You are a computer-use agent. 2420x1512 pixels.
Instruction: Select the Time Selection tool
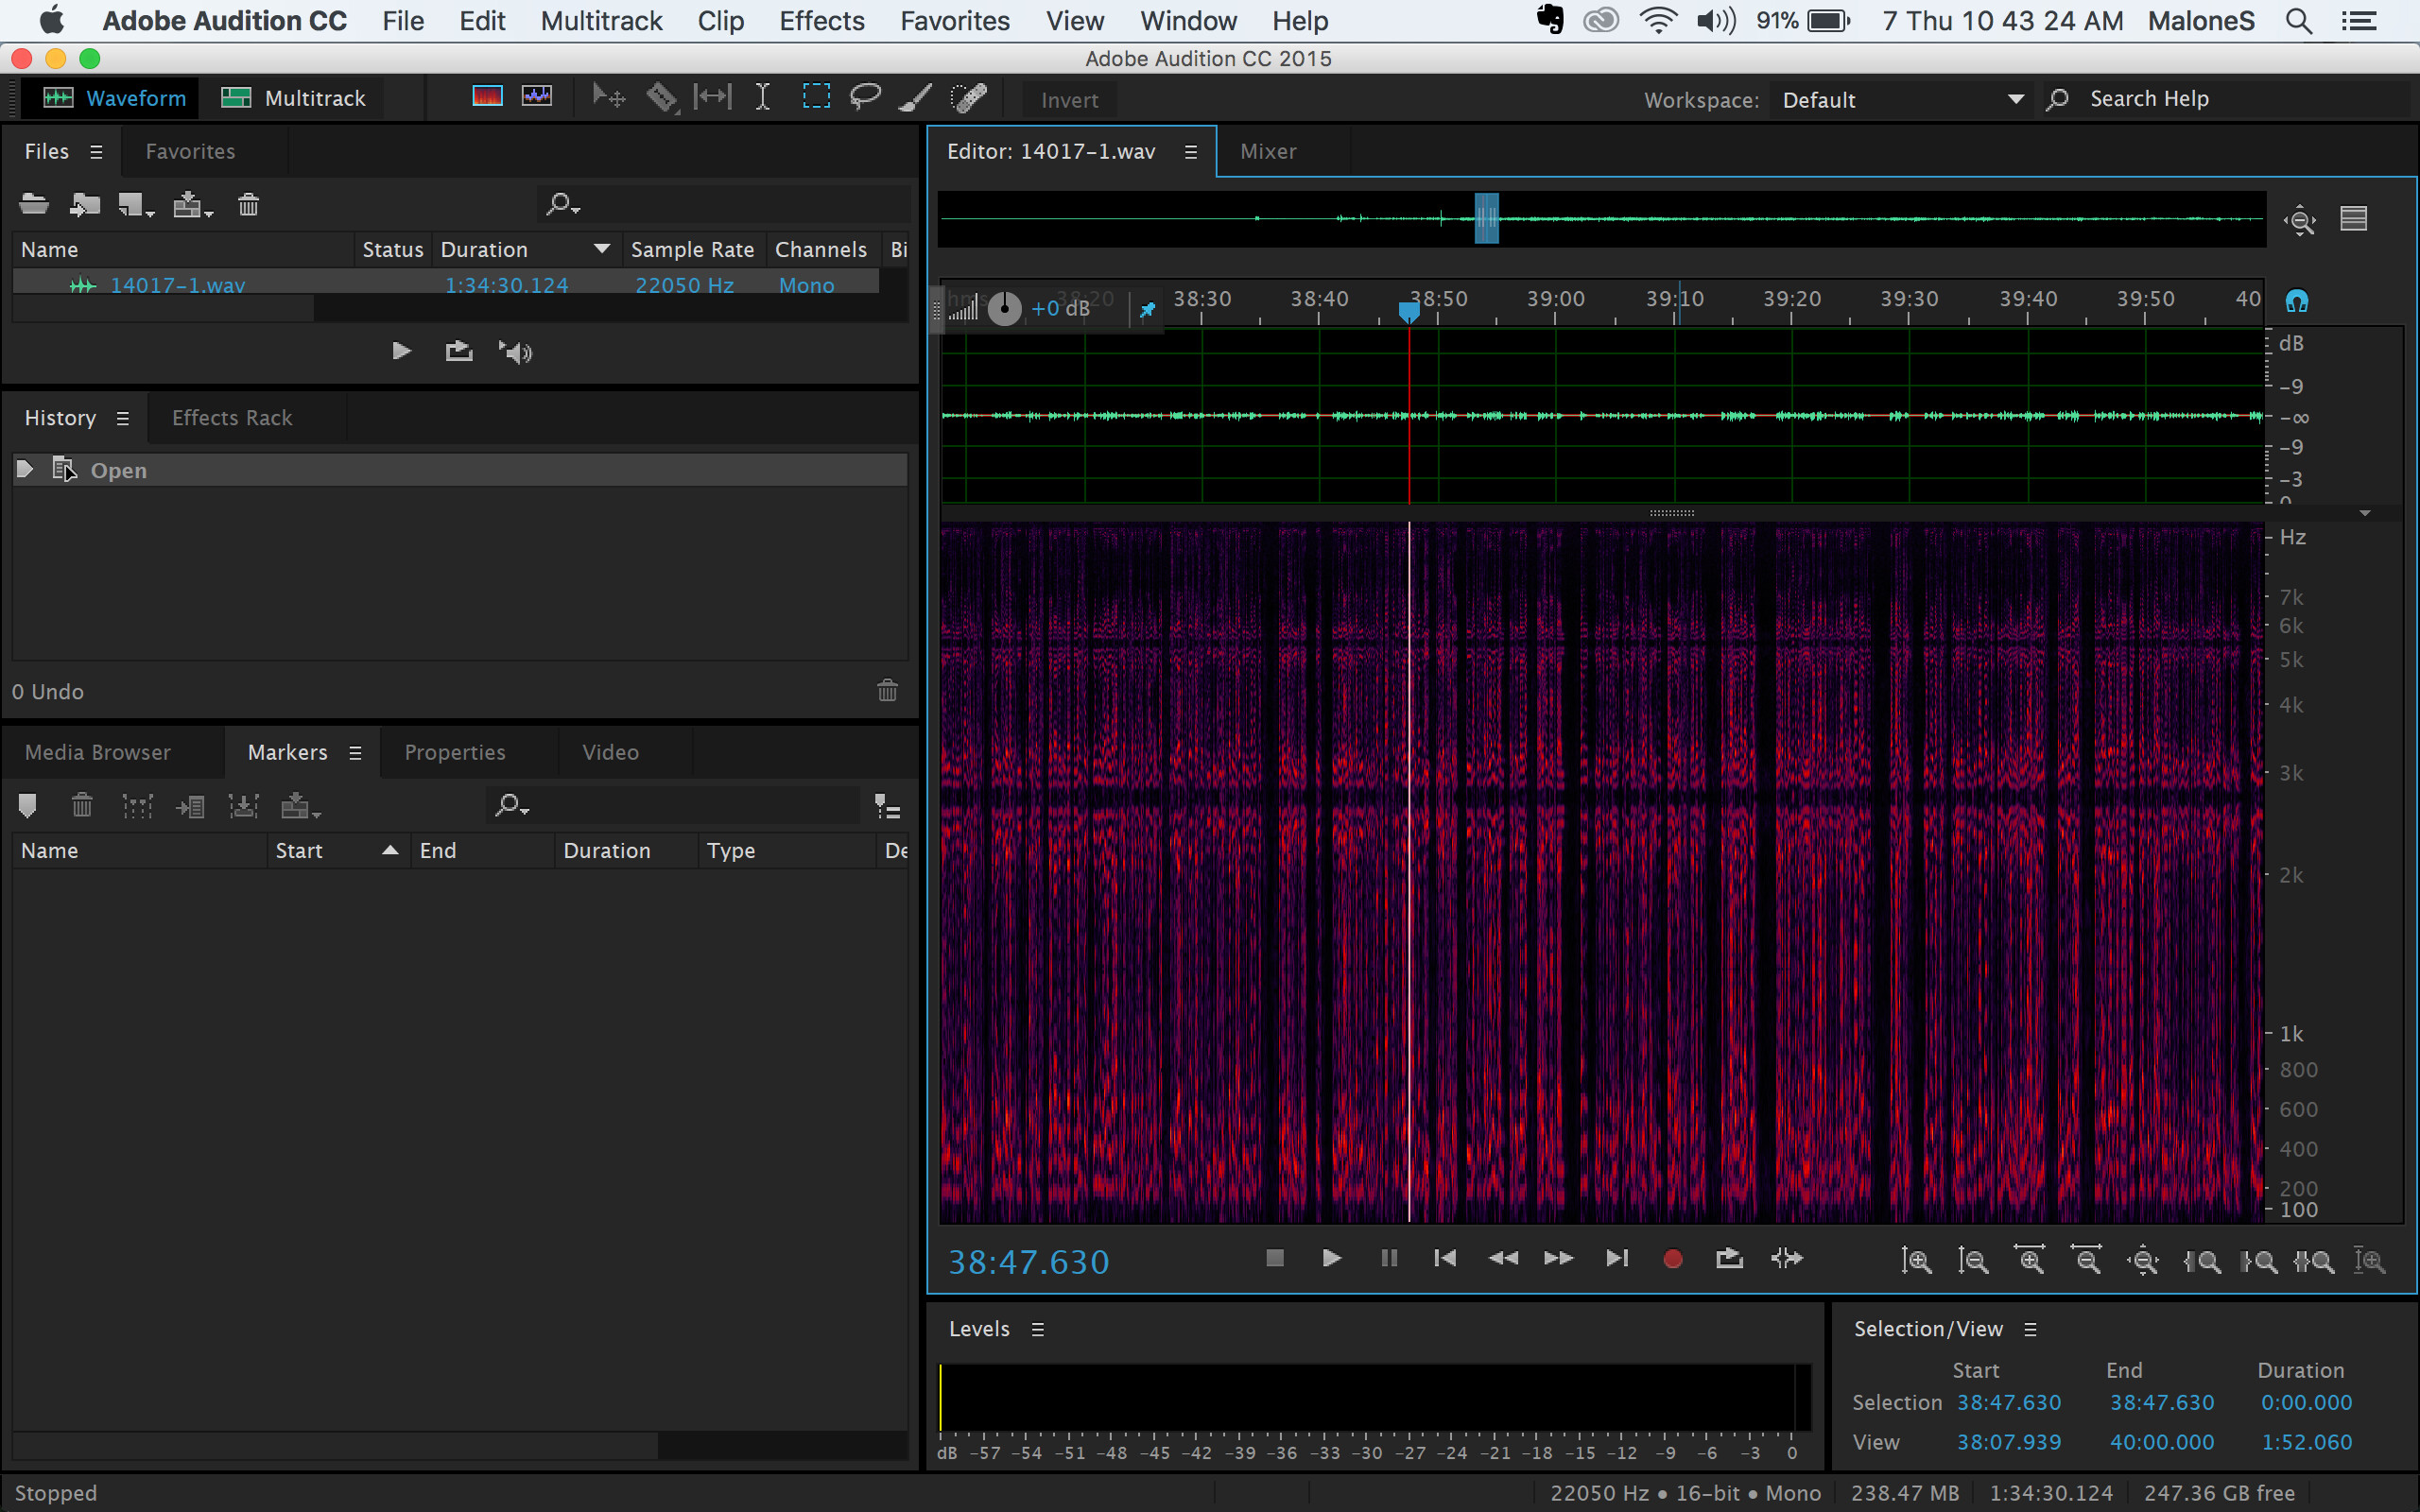pyautogui.click(x=762, y=97)
